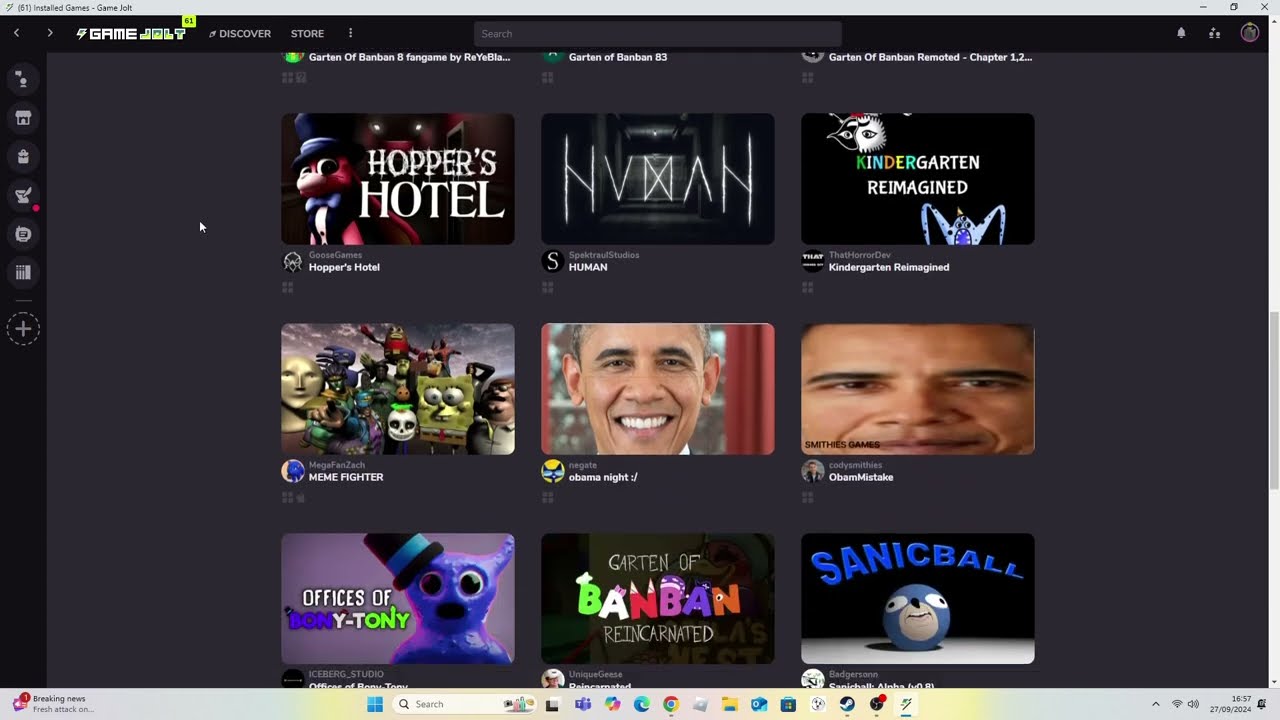Click the Windows taskbar search box
This screenshot has width=1280, height=720.
pyautogui.click(x=463, y=704)
